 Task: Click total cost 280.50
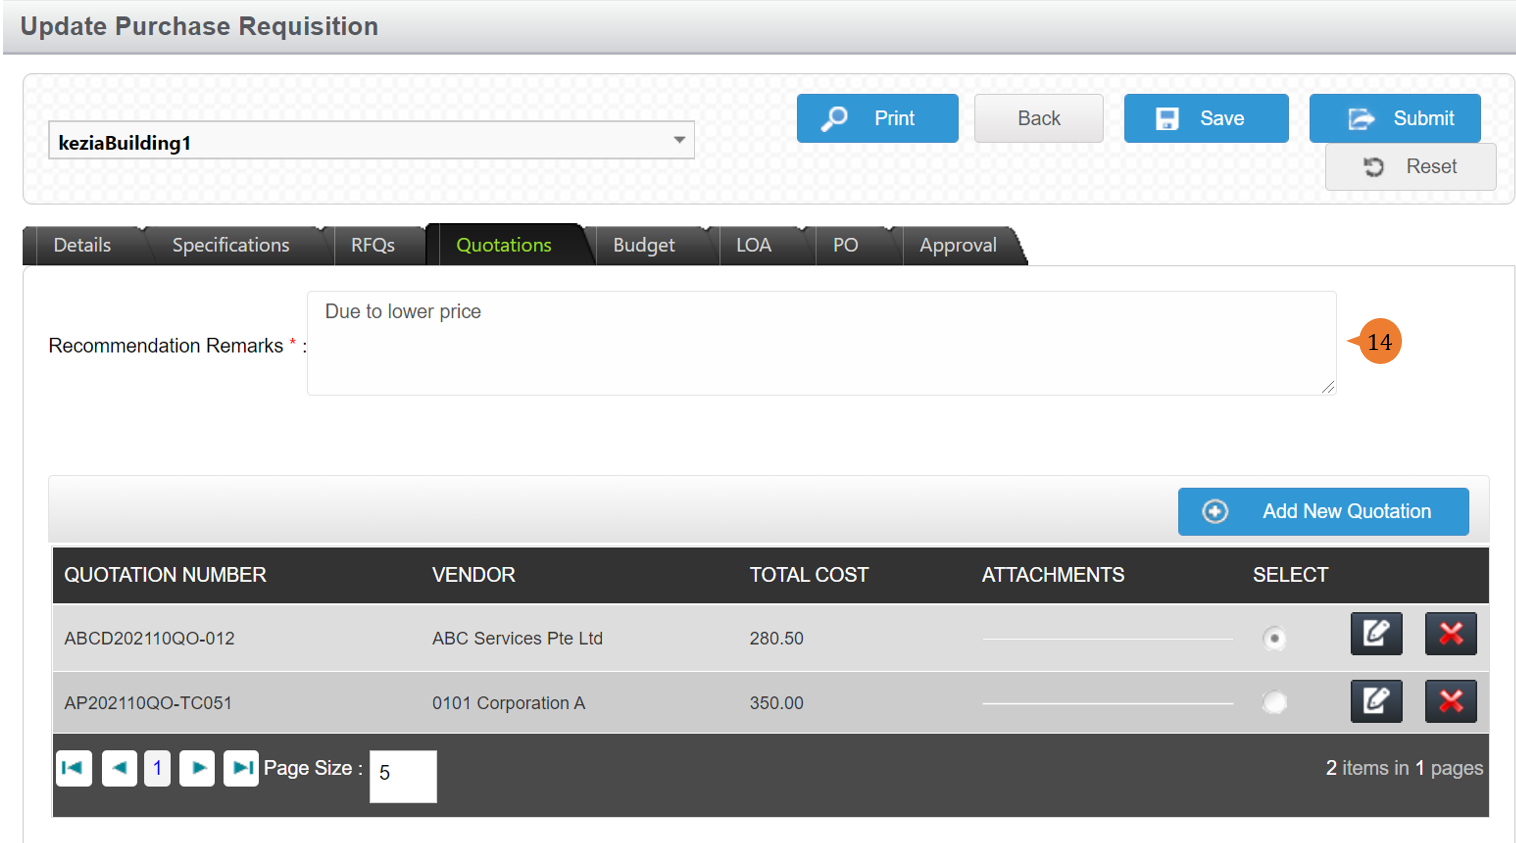(776, 638)
